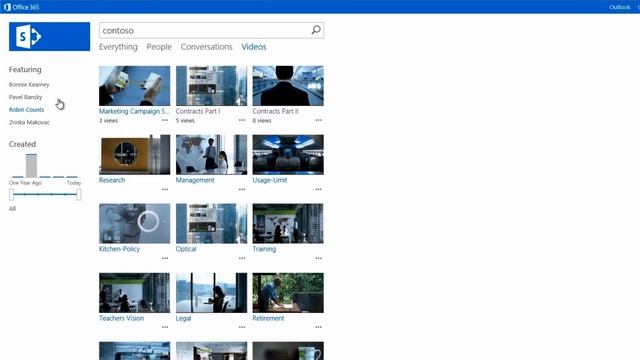Viewport: 640px width, 360px height.
Task: Click right handle of Created slider
Action: click(78, 194)
